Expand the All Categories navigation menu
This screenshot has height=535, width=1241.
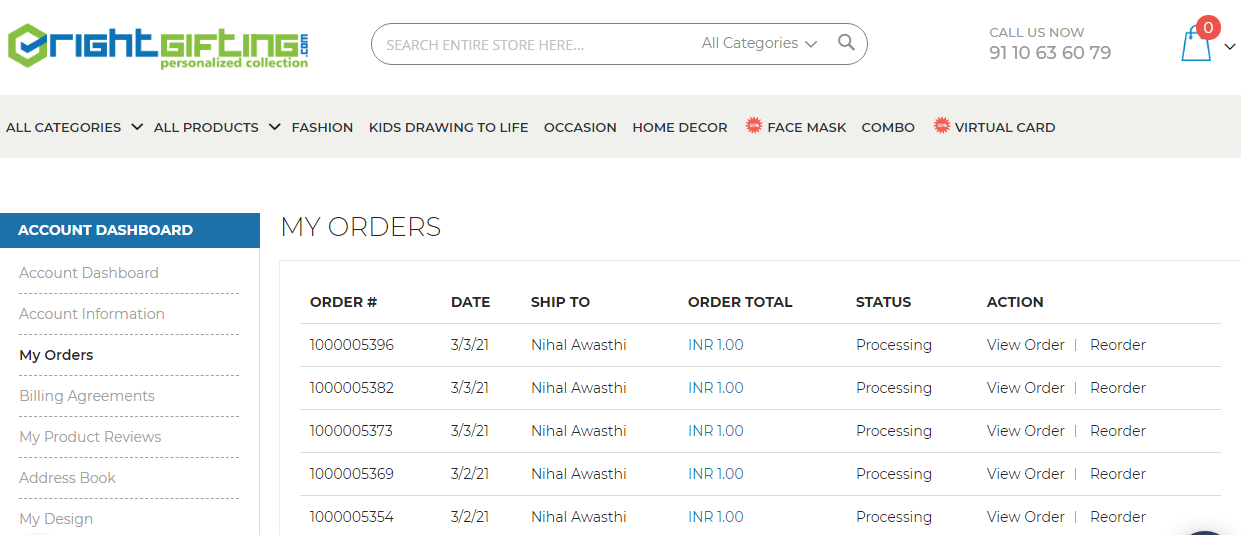[x=74, y=127]
